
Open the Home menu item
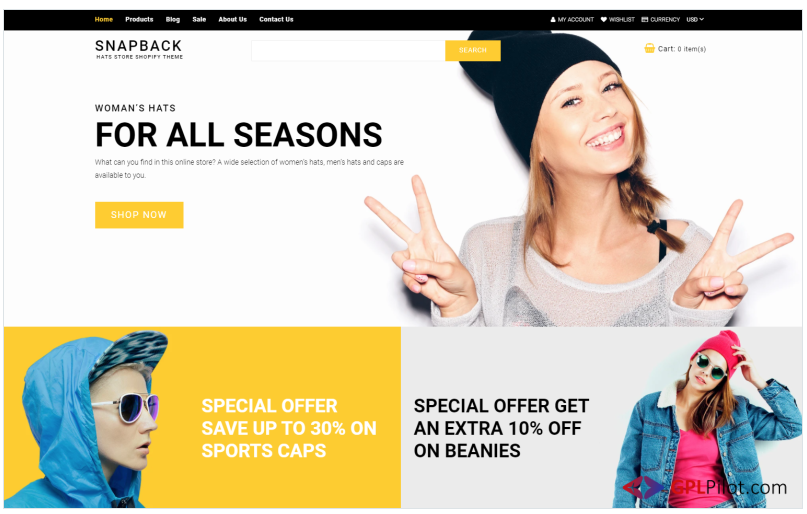(103, 20)
